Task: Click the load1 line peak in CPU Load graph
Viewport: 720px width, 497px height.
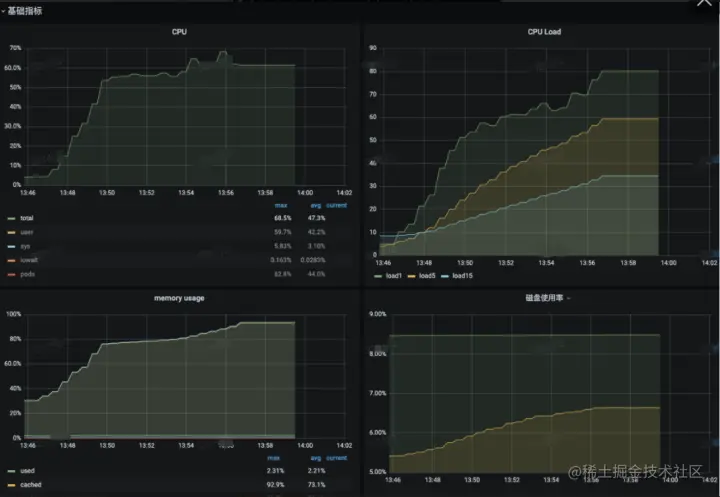Action: pyautogui.click(x=629, y=71)
